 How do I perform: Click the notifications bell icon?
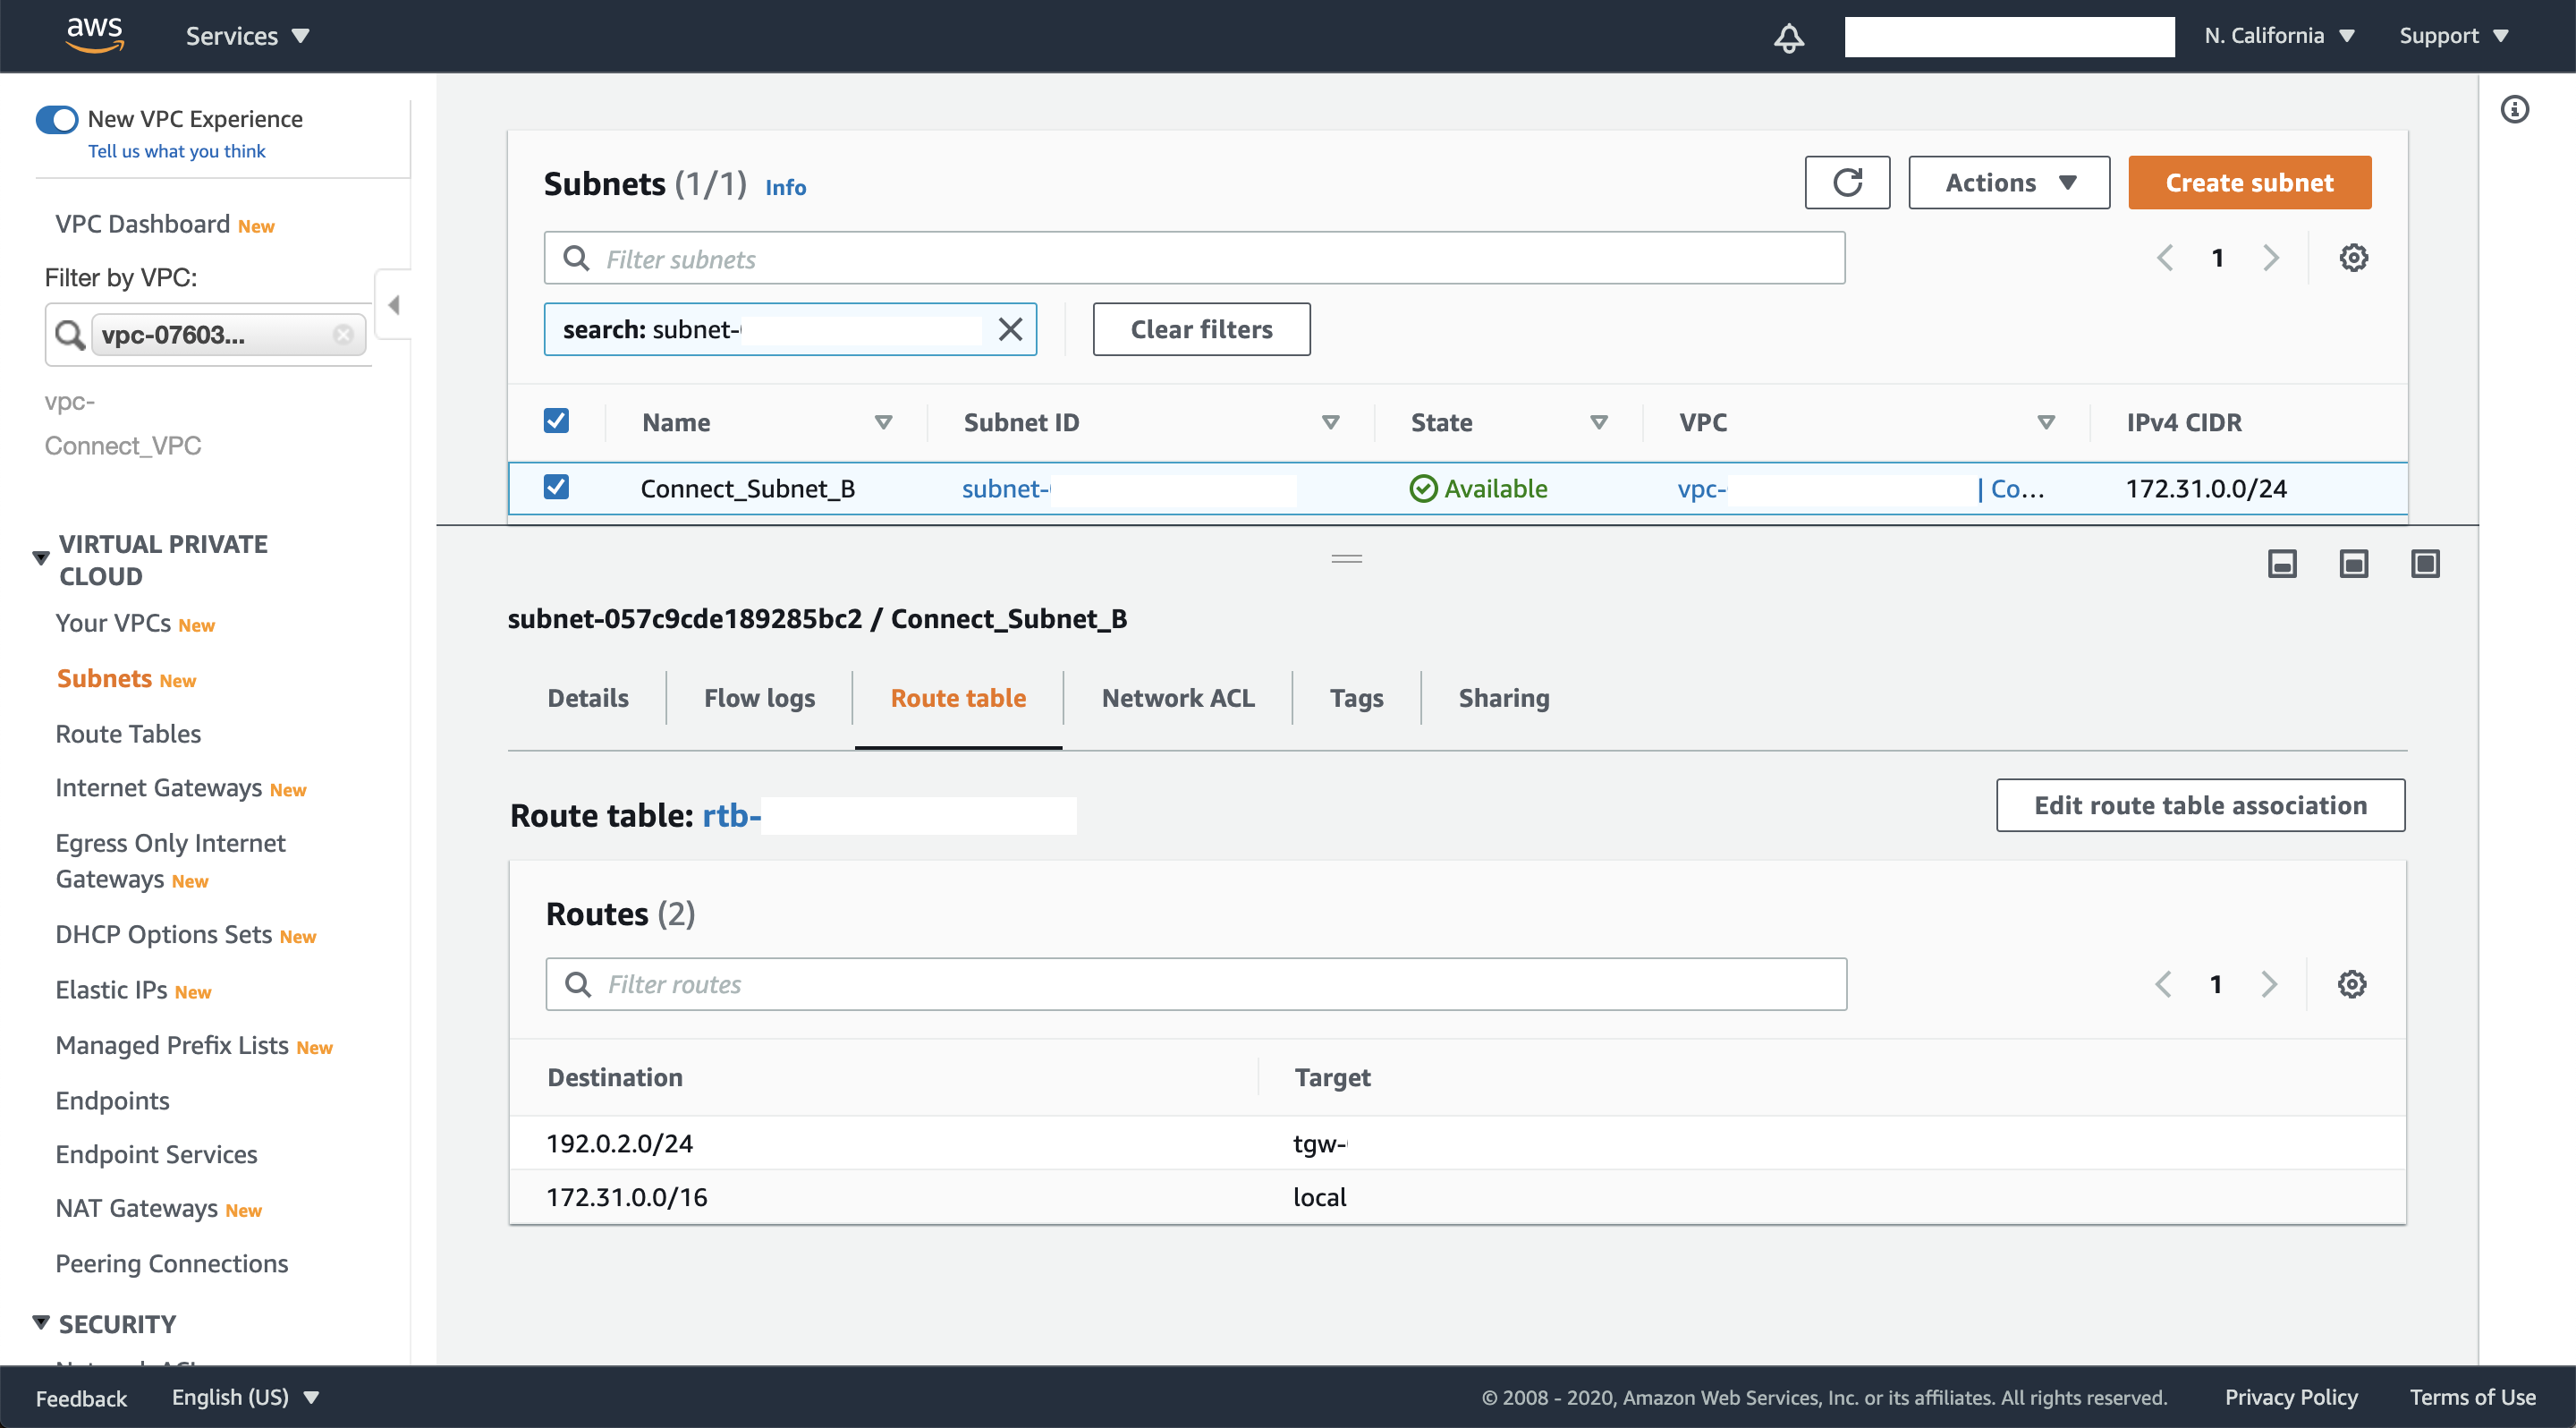tap(1788, 37)
